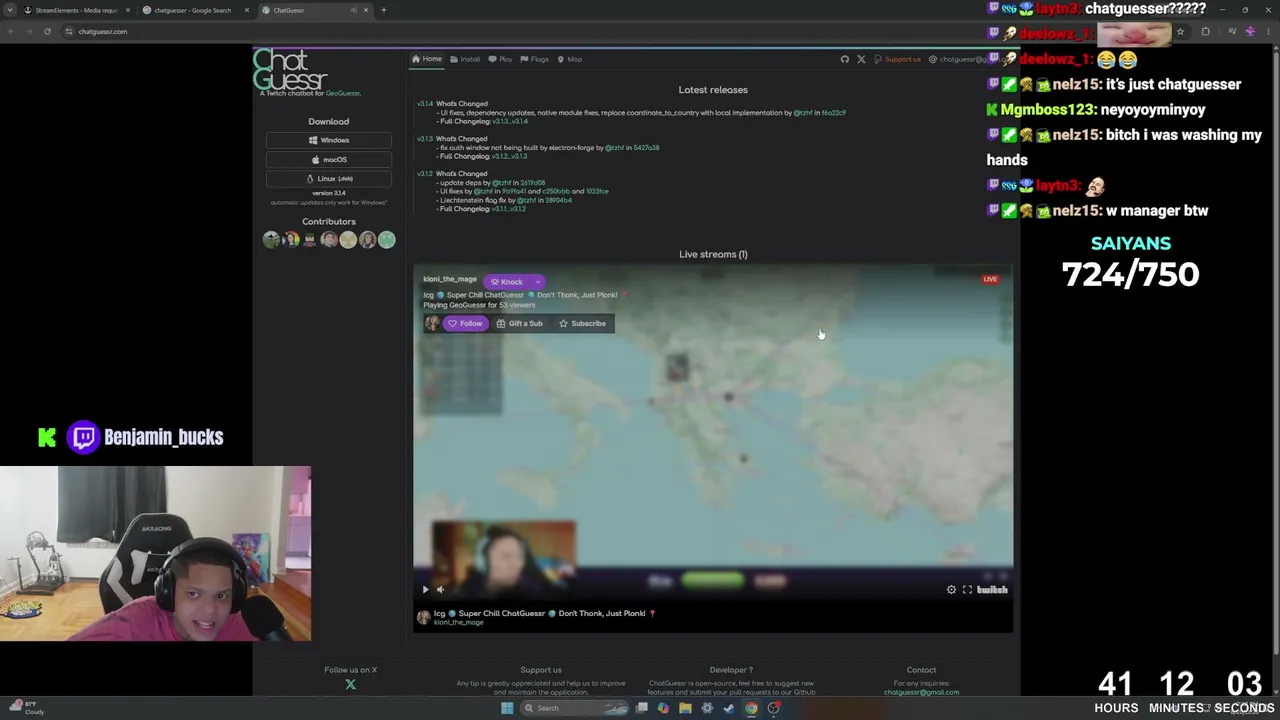Play the embedded Twitch stream
1280x720 pixels.
click(x=425, y=590)
